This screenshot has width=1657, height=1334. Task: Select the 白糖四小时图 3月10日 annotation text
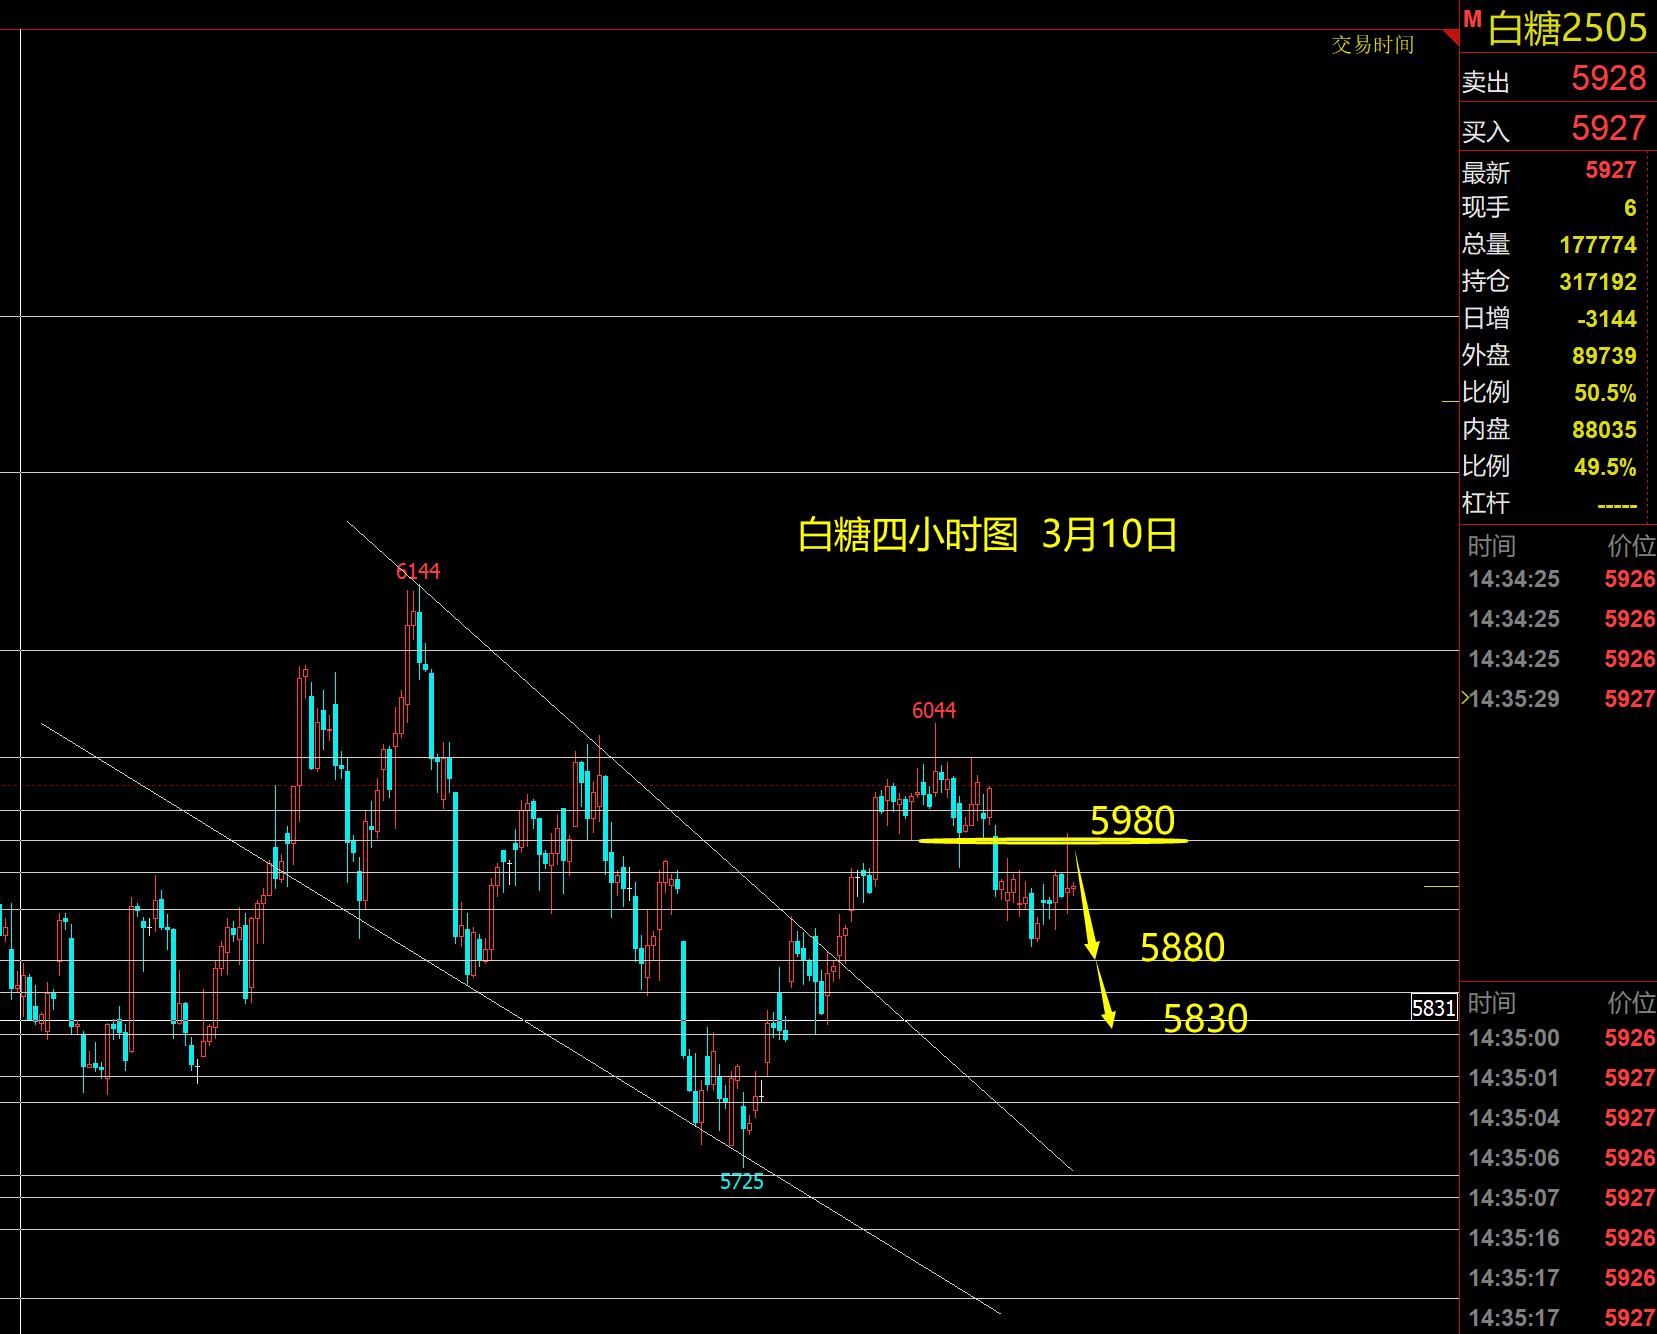point(987,535)
